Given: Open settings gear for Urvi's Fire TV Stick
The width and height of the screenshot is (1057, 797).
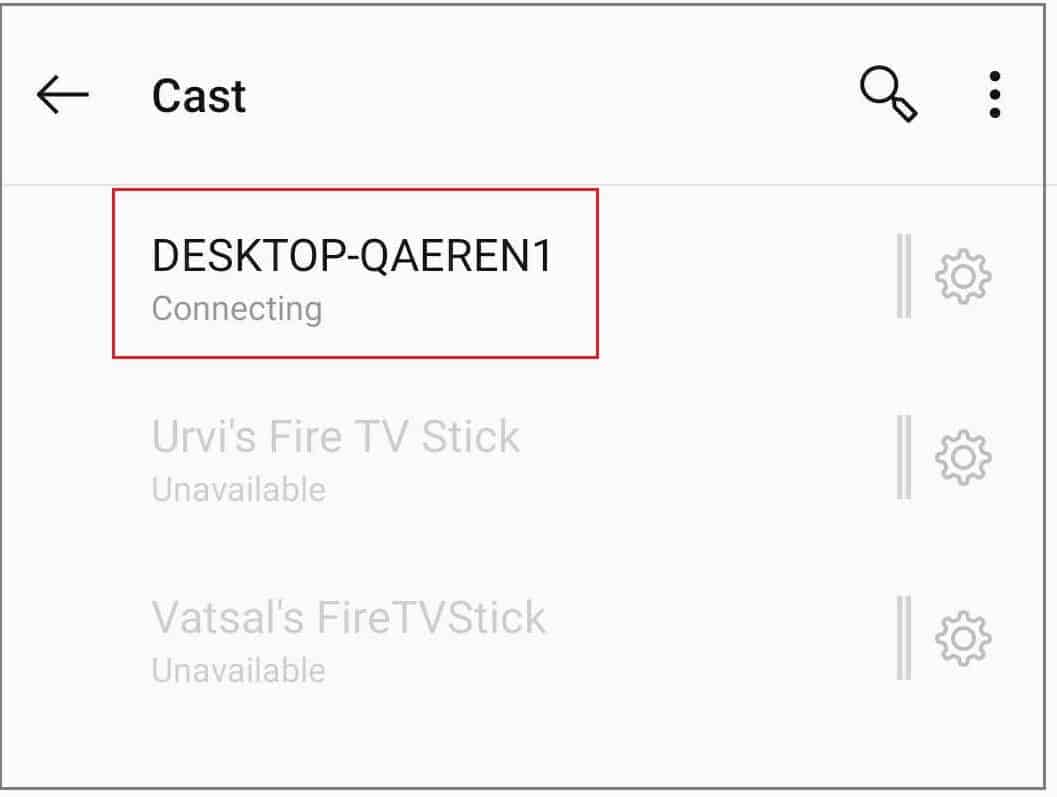Looking at the screenshot, I should [x=963, y=457].
